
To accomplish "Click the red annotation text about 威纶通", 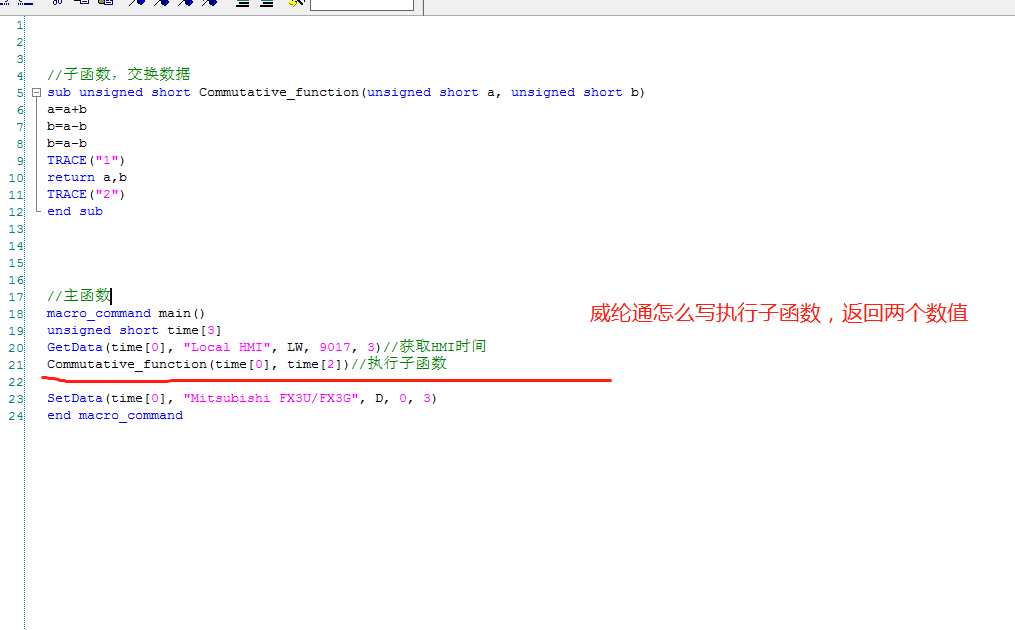I will (778, 313).
